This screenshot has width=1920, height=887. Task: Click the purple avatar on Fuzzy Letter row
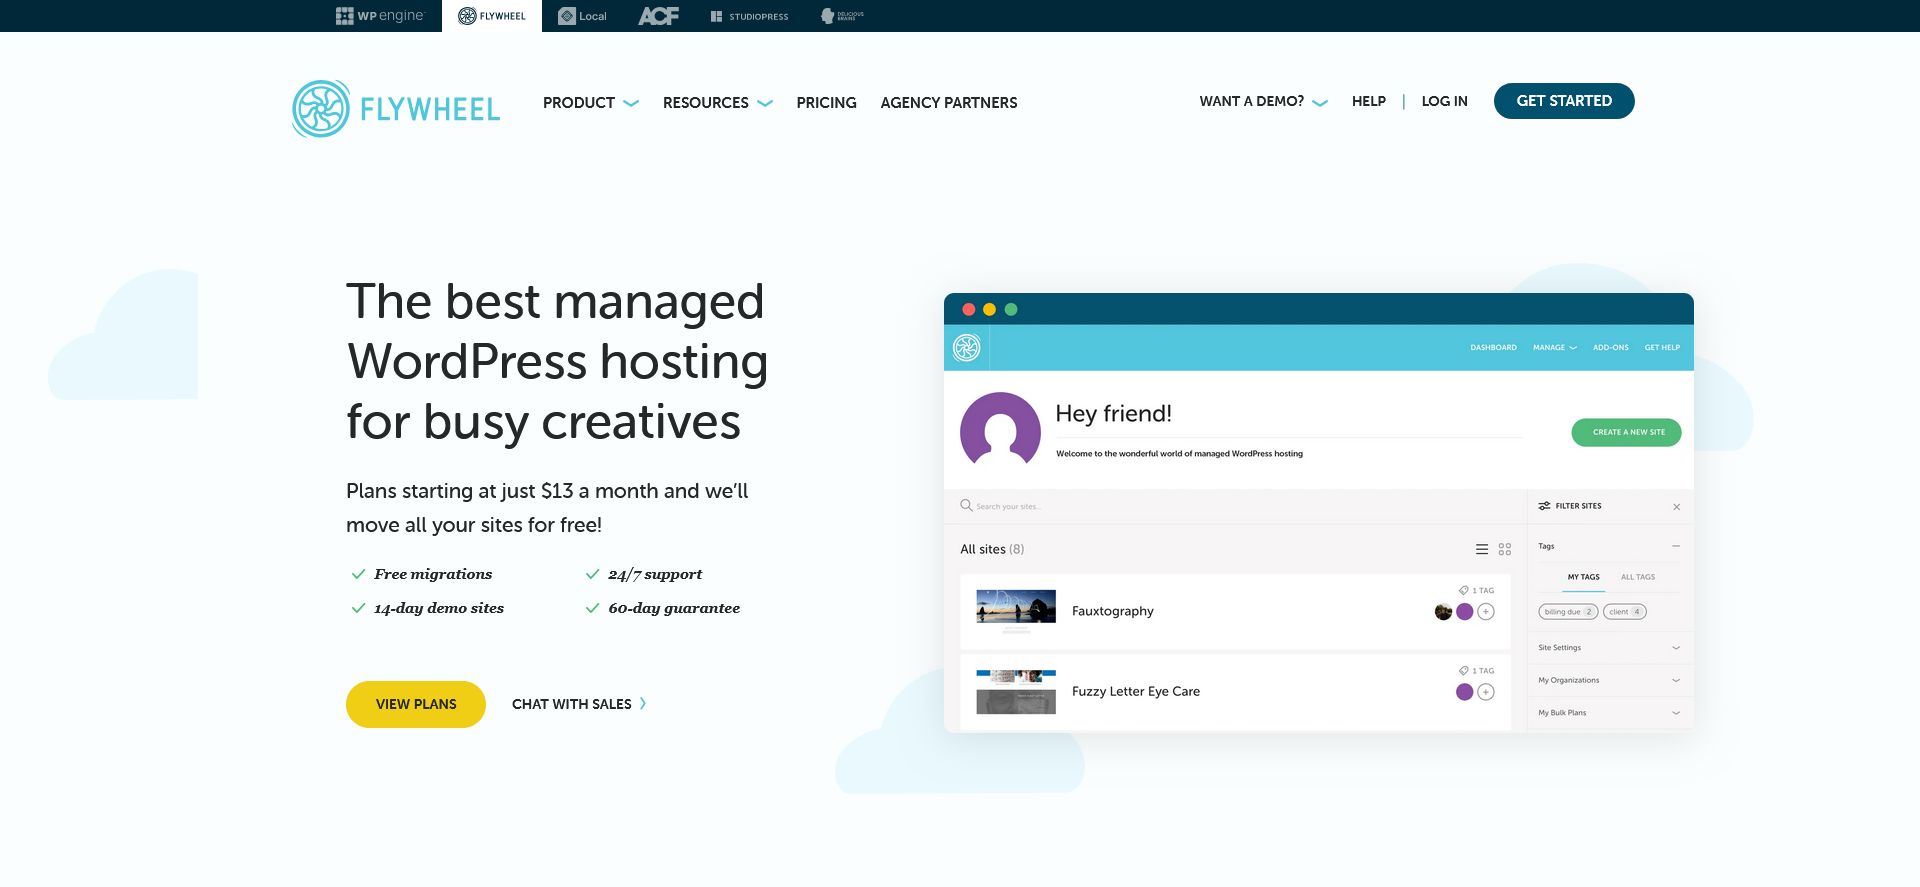tap(1465, 692)
